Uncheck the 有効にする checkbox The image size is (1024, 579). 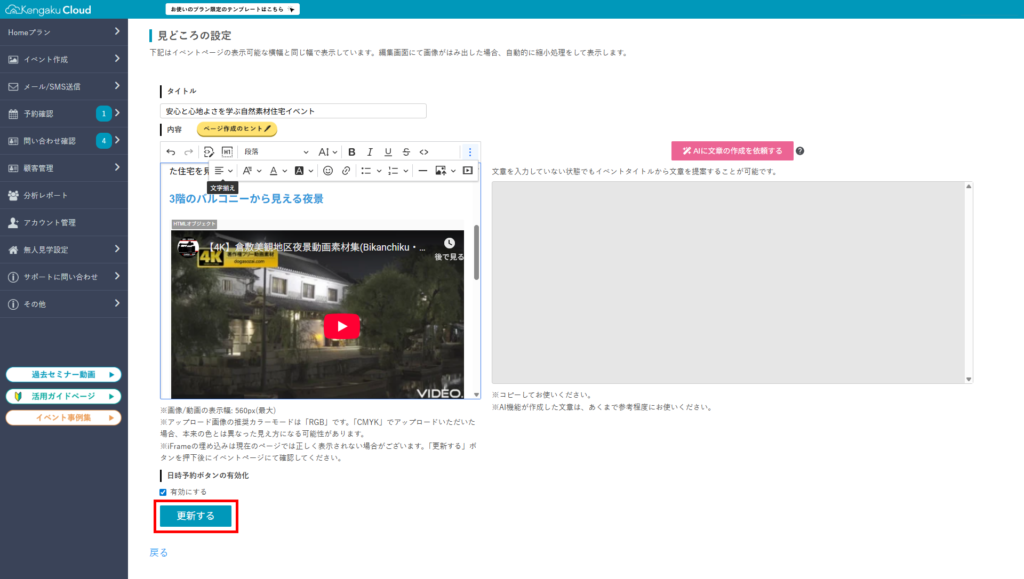tap(161, 490)
